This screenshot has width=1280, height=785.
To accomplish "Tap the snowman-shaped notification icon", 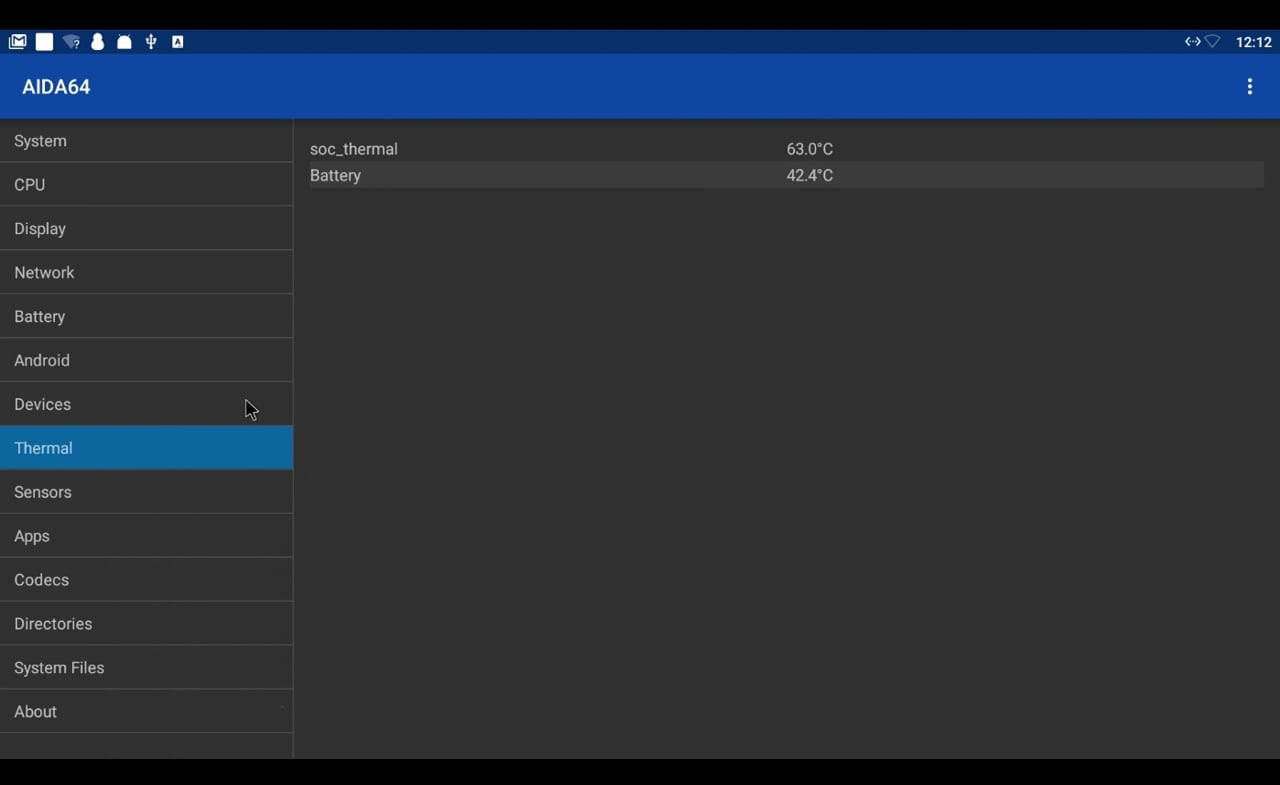I will tap(98, 42).
